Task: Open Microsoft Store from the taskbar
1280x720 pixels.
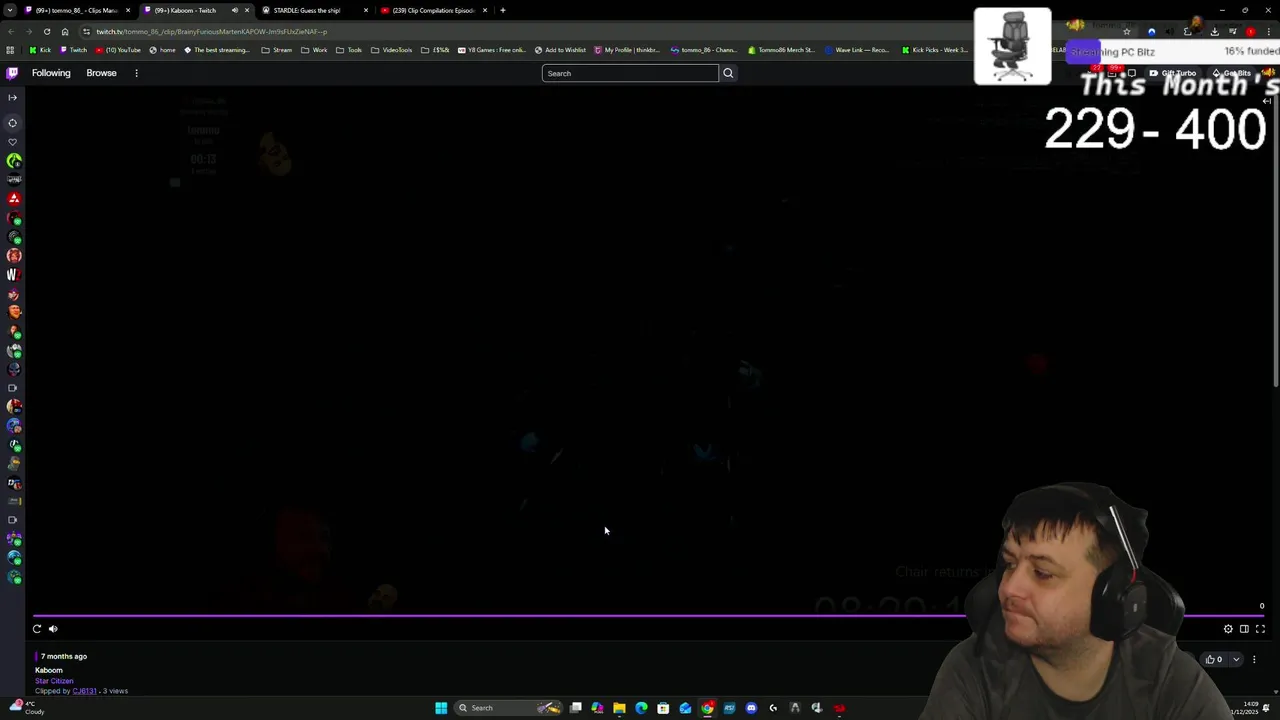Action: pyautogui.click(x=663, y=708)
